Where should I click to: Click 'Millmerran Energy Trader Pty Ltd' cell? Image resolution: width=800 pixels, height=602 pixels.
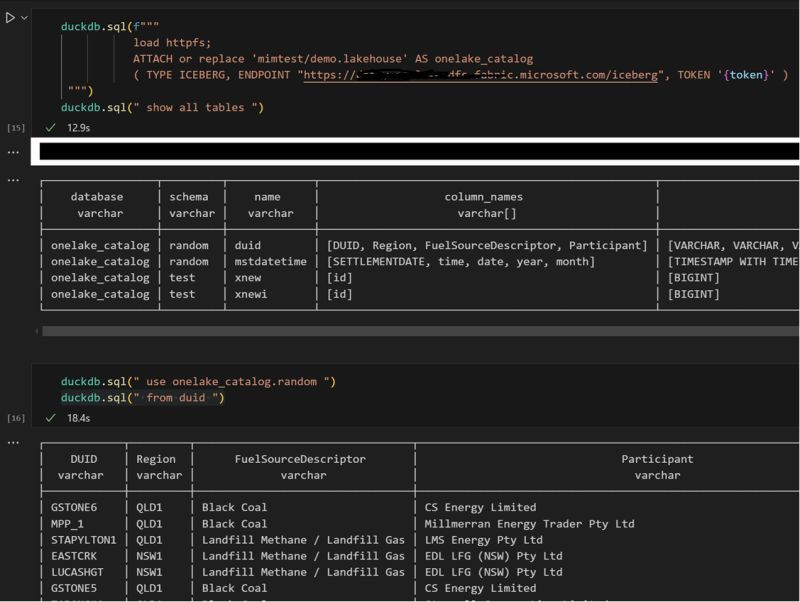pyautogui.click(x=530, y=524)
